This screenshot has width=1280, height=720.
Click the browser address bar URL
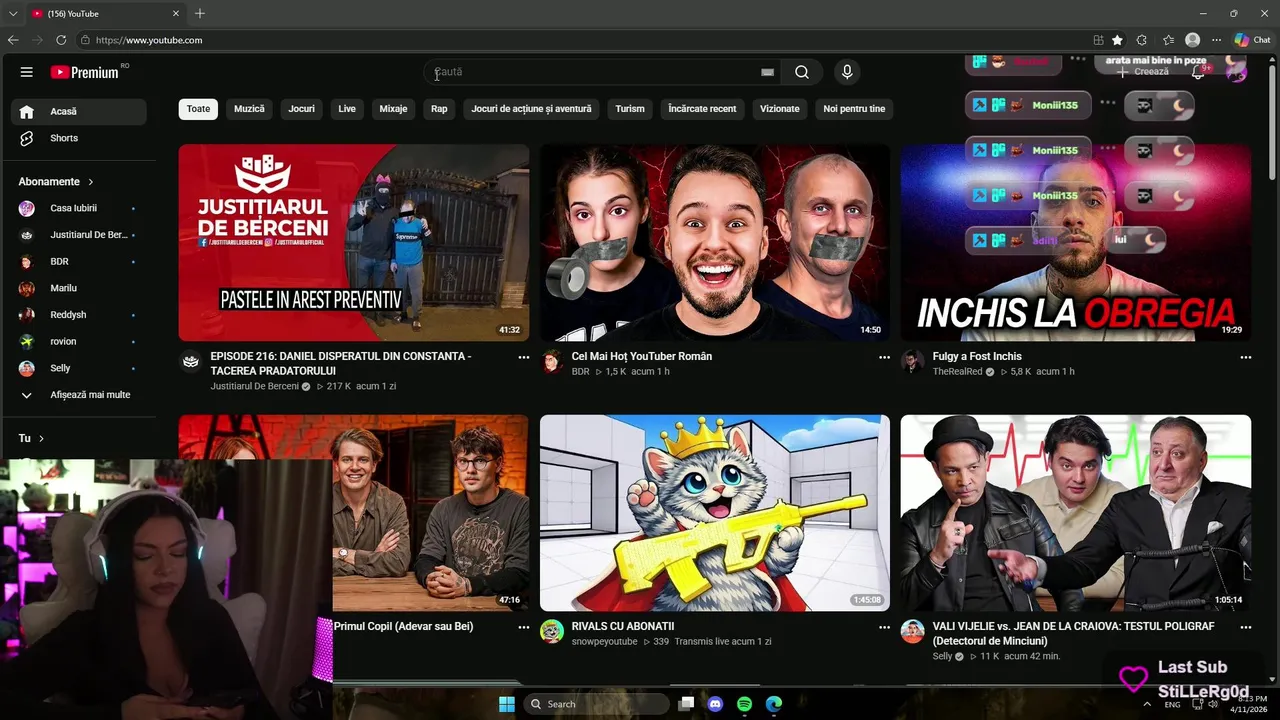[149, 40]
